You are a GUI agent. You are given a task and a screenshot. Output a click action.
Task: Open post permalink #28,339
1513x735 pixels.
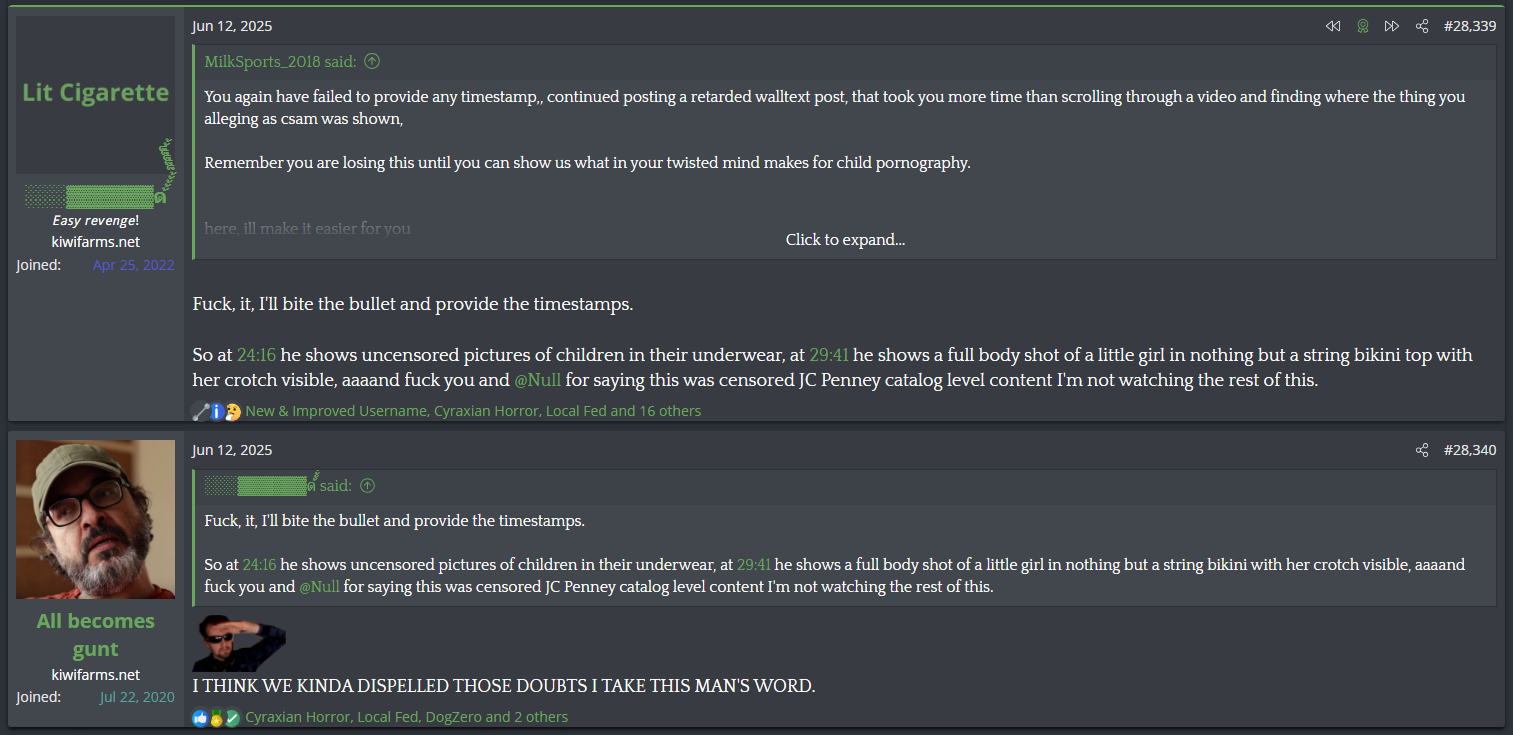(1469, 26)
